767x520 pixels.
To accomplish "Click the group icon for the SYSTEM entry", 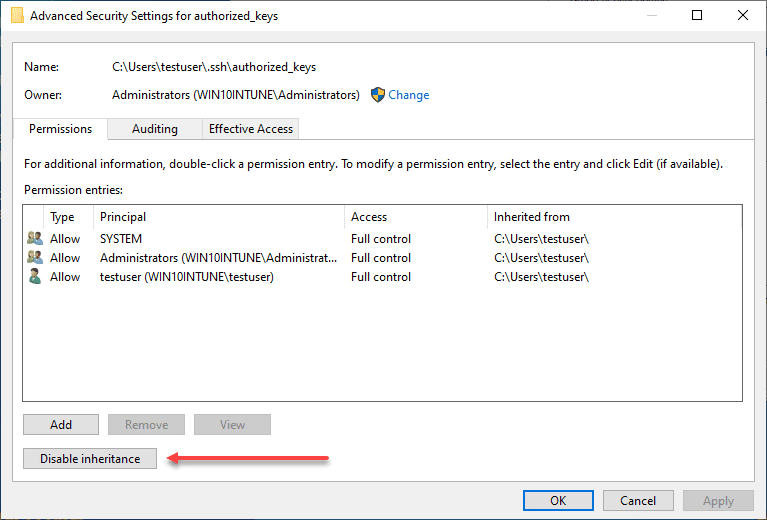I will [x=35, y=239].
